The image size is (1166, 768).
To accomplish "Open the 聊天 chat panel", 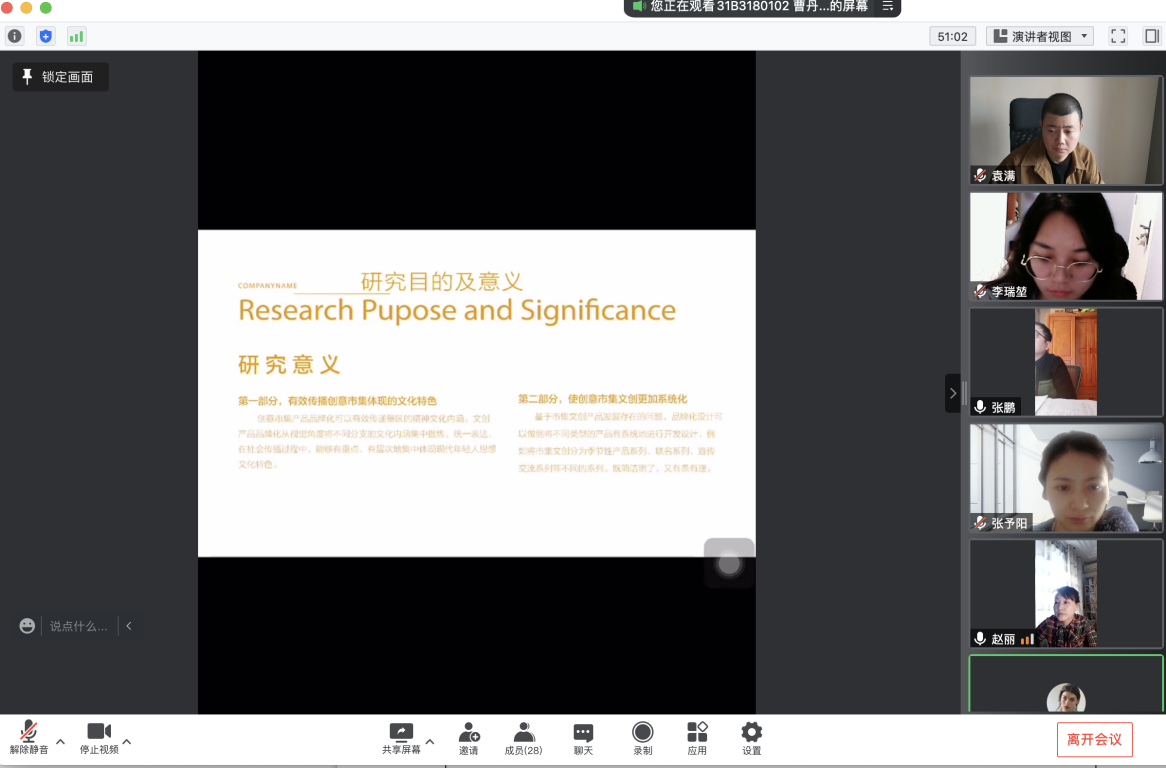I will (x=583, y=738).
